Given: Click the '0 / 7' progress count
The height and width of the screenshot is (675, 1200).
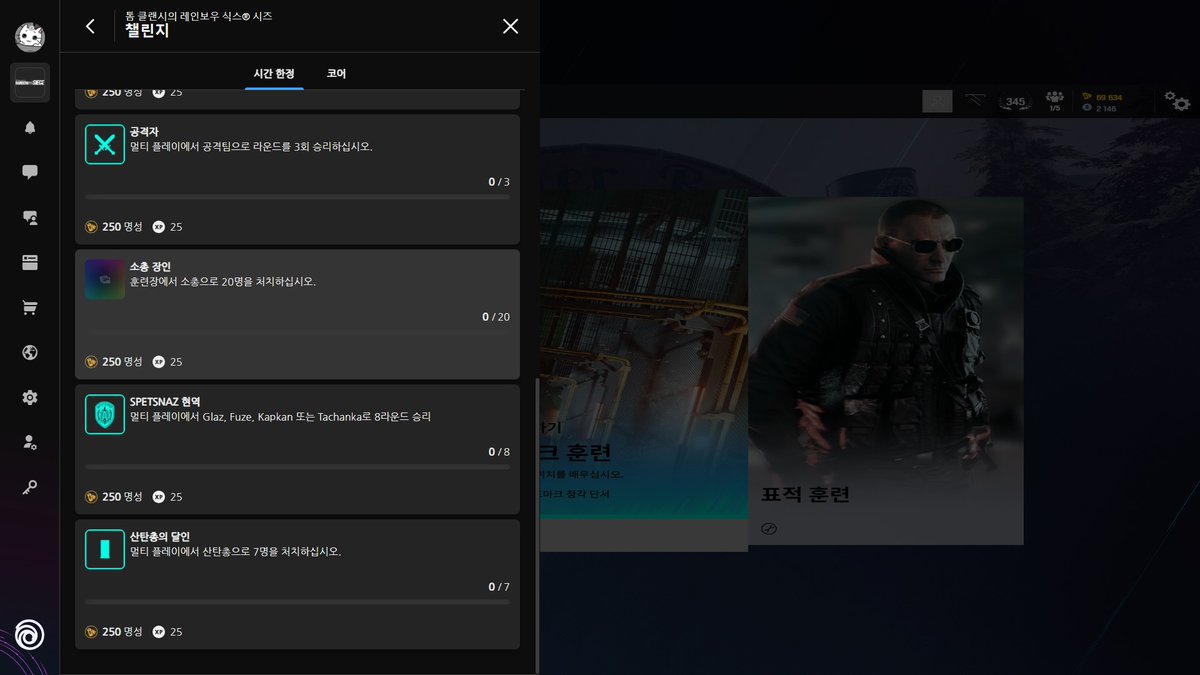Looking at the screenshot, I should tap(499, 587).
